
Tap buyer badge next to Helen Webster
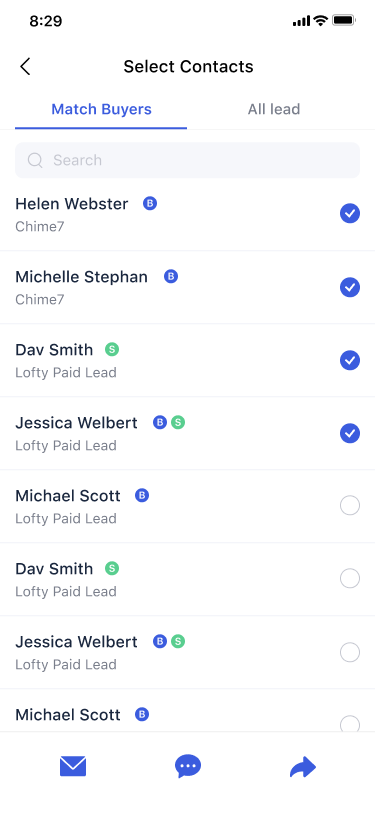pyautogui.click(x=150, y=204)
